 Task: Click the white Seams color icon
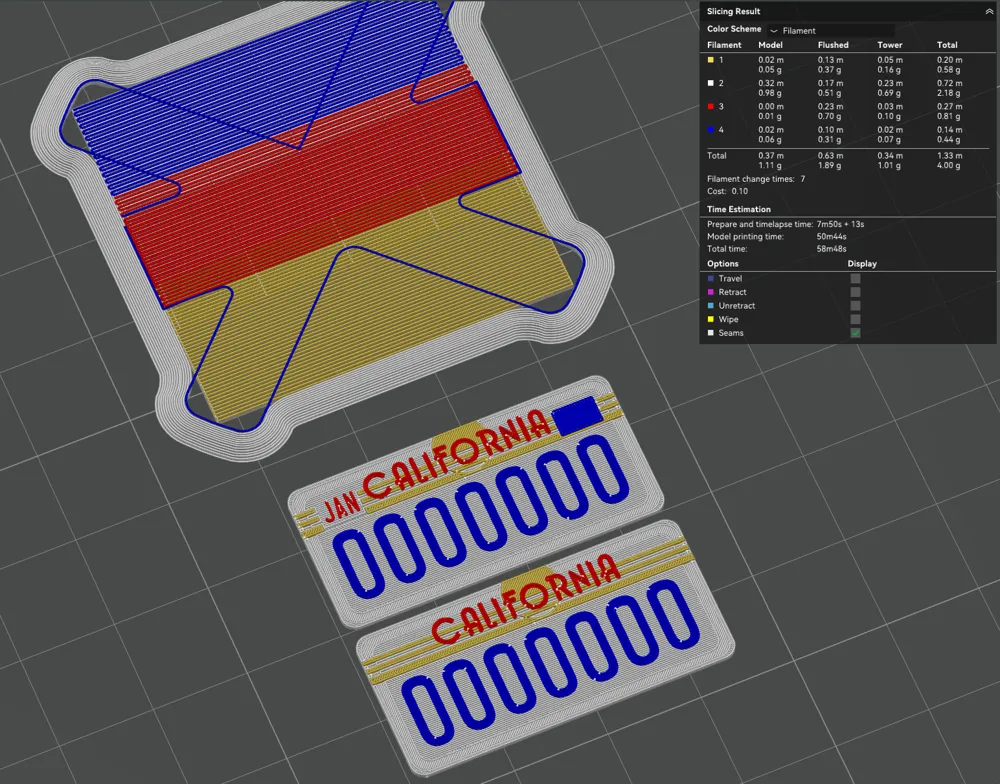point(710,333)
